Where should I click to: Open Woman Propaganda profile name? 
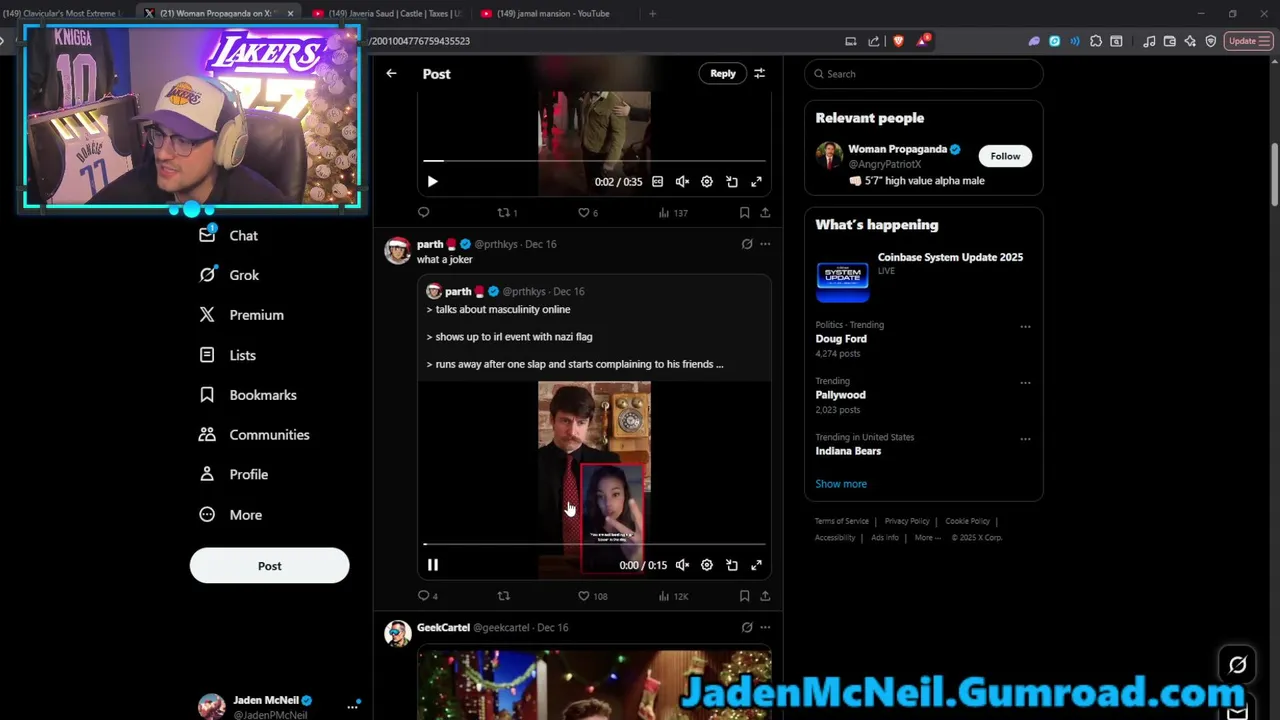tap(897, 149)
